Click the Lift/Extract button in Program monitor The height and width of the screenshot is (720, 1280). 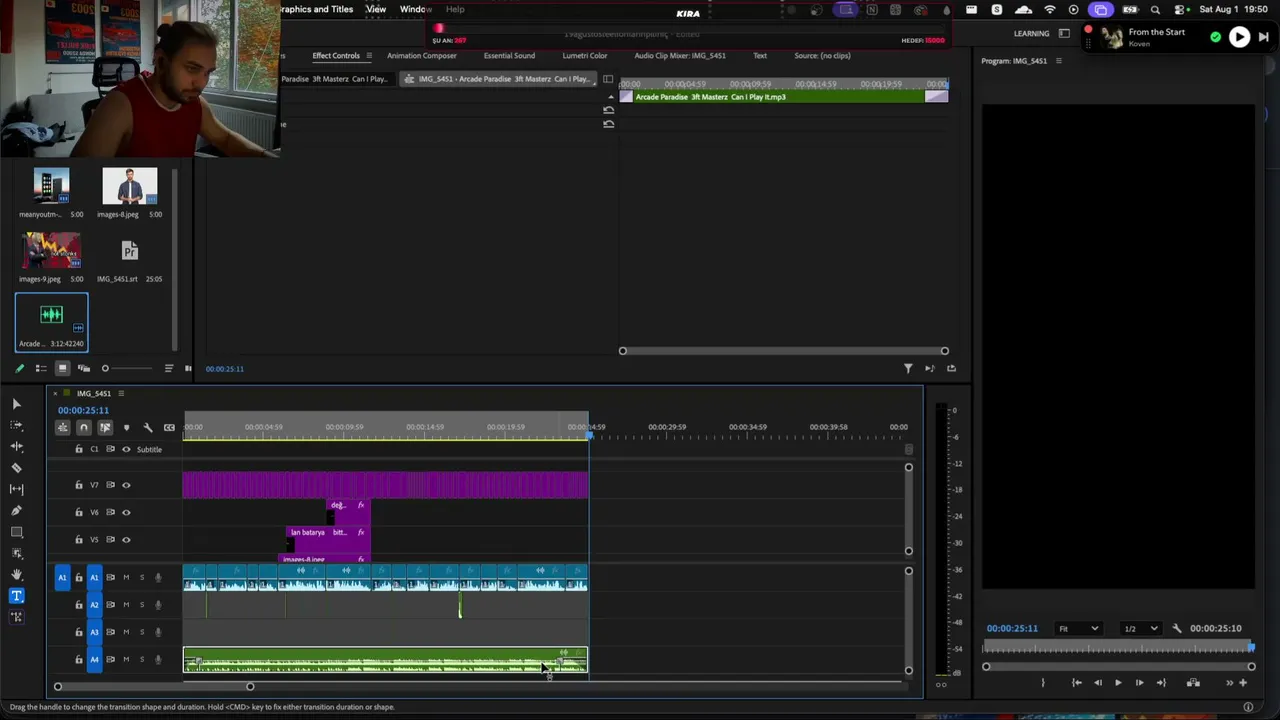[1193, 683]
